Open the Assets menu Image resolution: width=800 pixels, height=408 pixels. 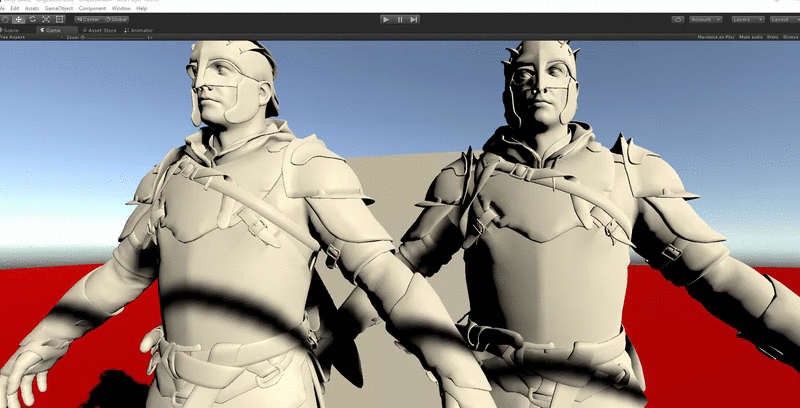[x=32, y=9]
